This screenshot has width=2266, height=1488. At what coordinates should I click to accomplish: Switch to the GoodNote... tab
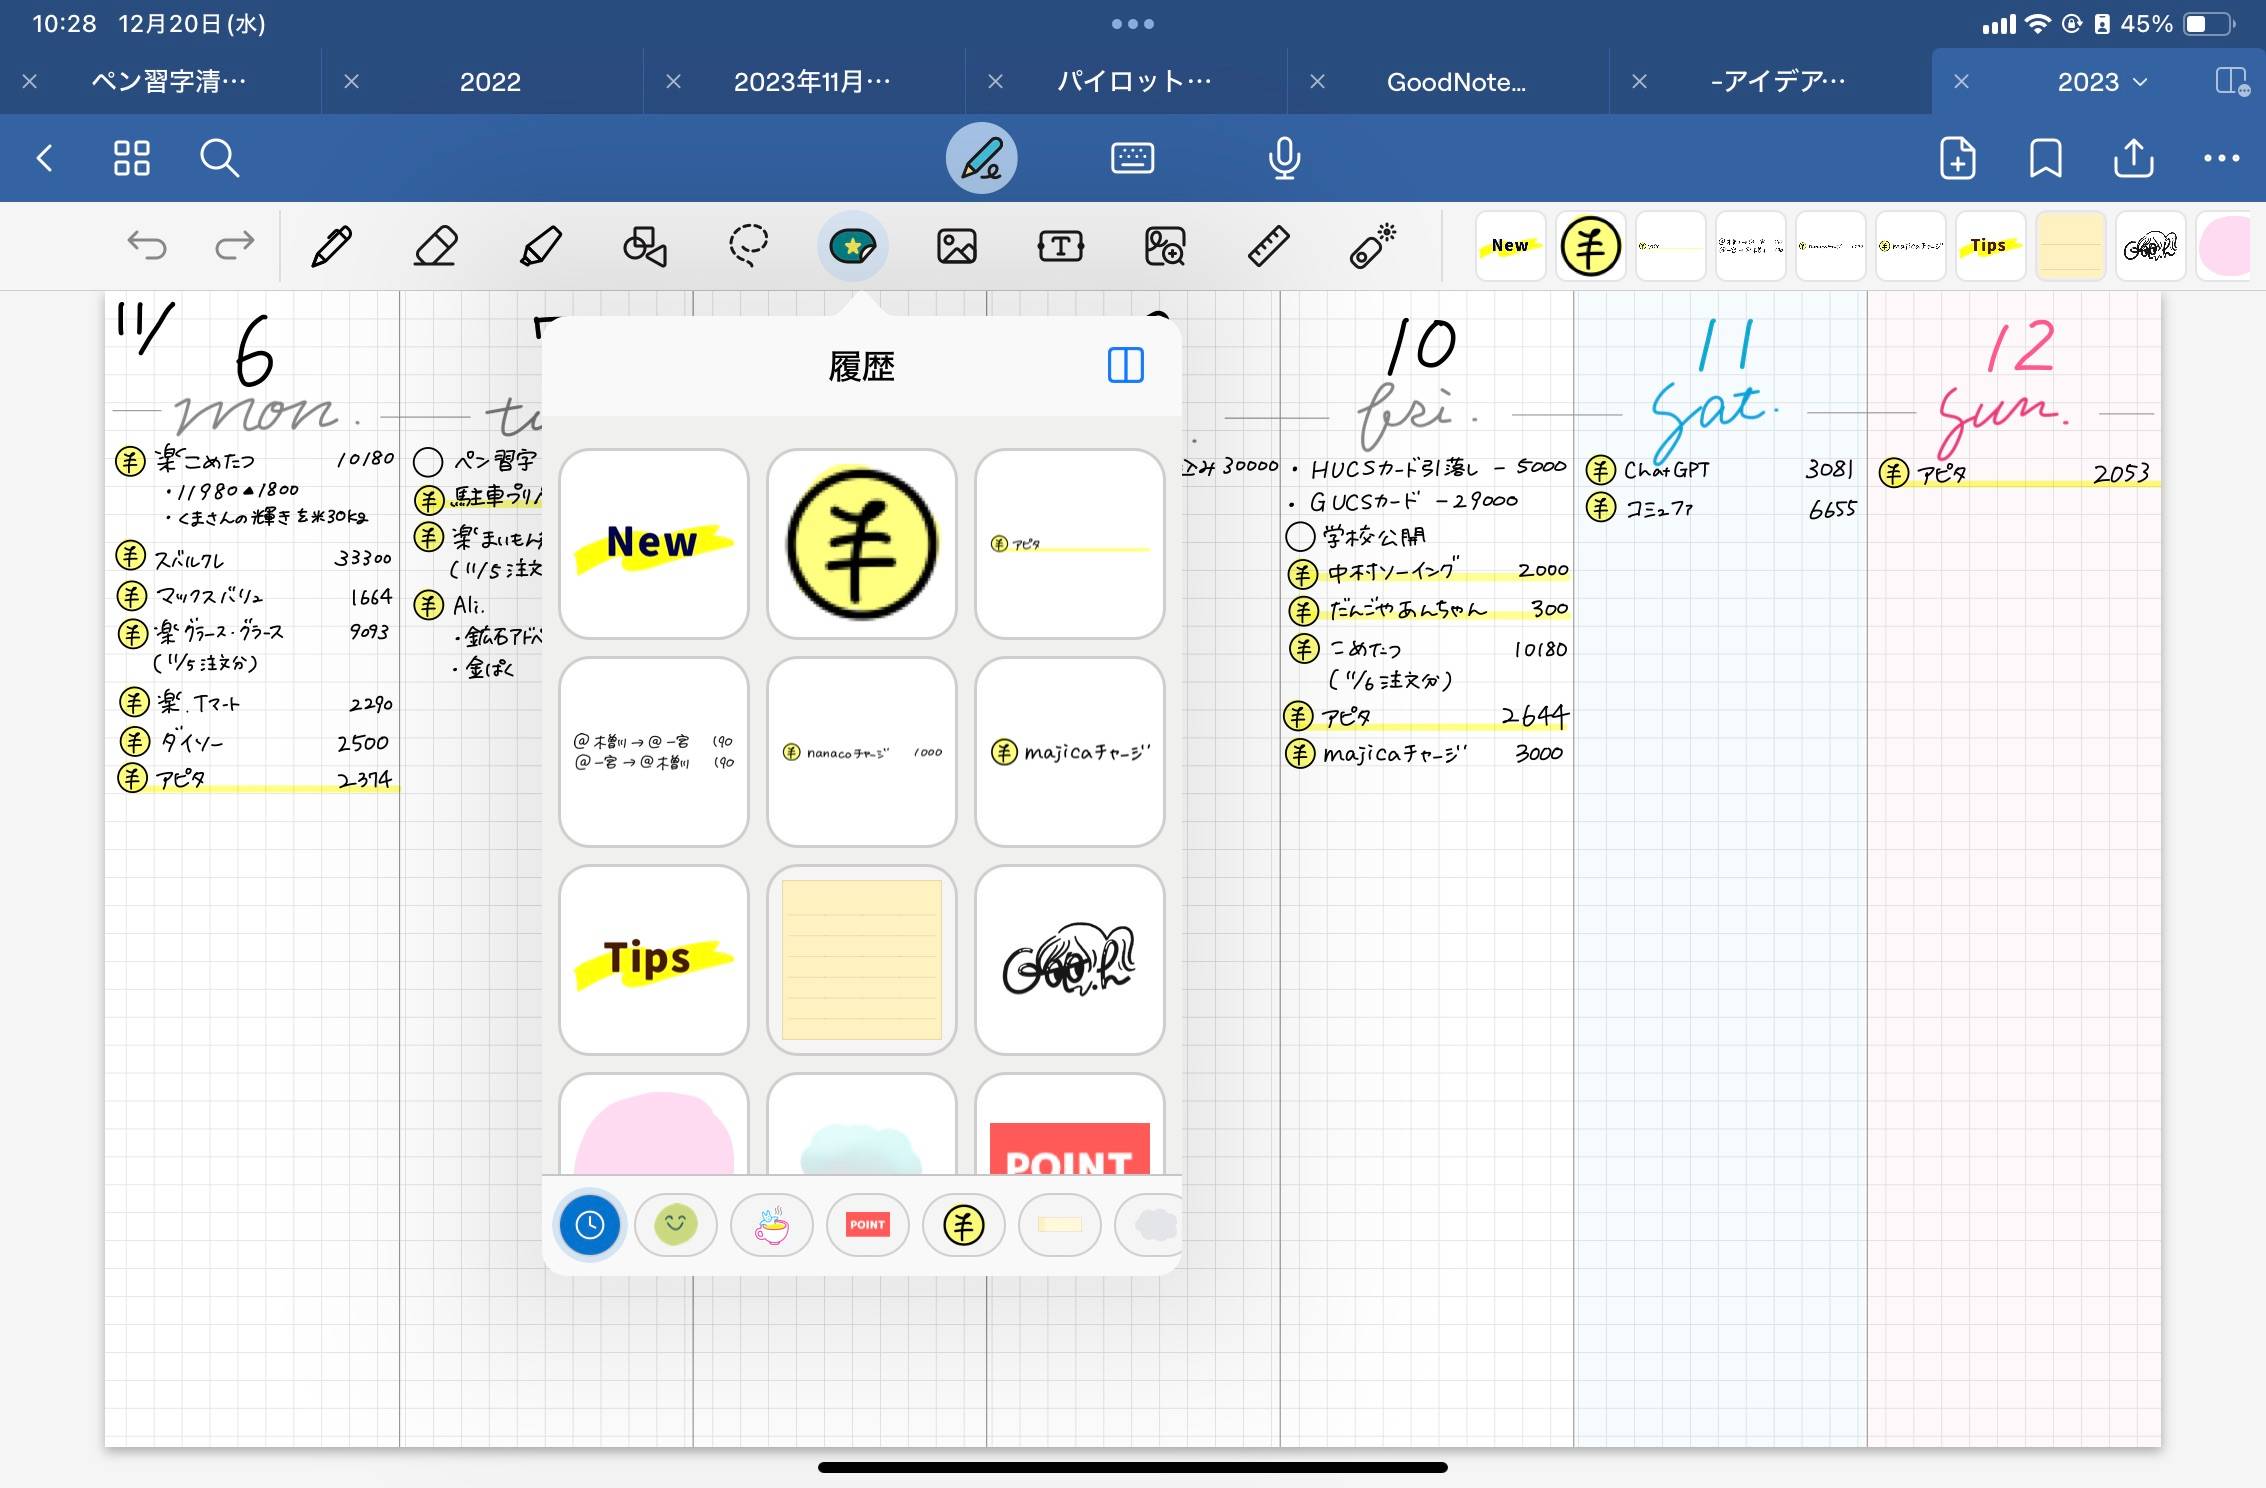[x=1456, y=82]
